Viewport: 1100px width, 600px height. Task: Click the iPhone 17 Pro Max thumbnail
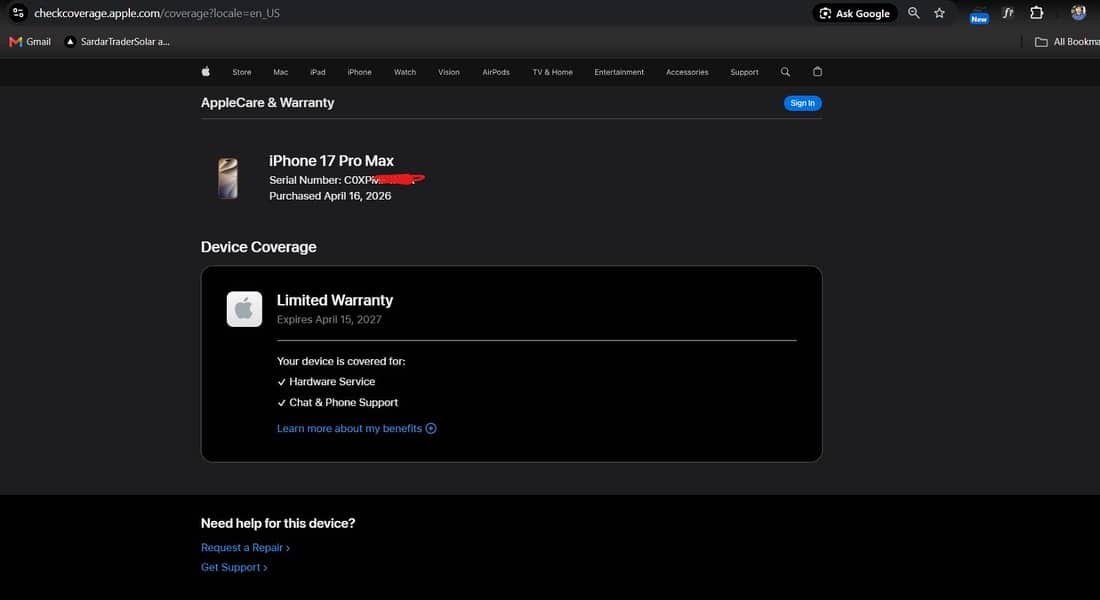point(228,178)
